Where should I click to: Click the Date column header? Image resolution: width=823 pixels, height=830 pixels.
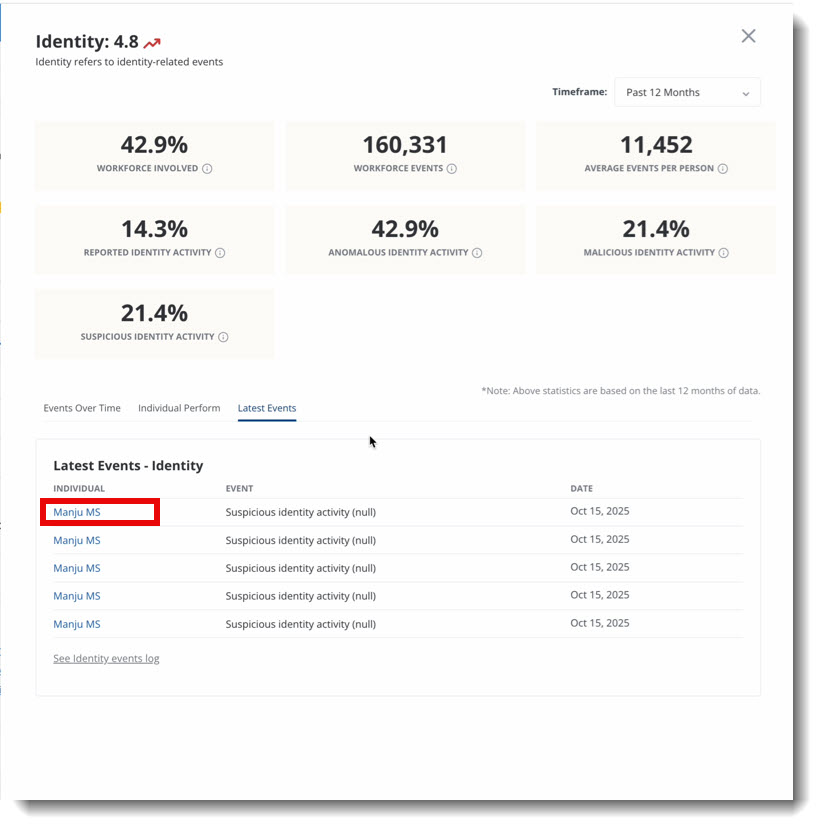[581, 489]
